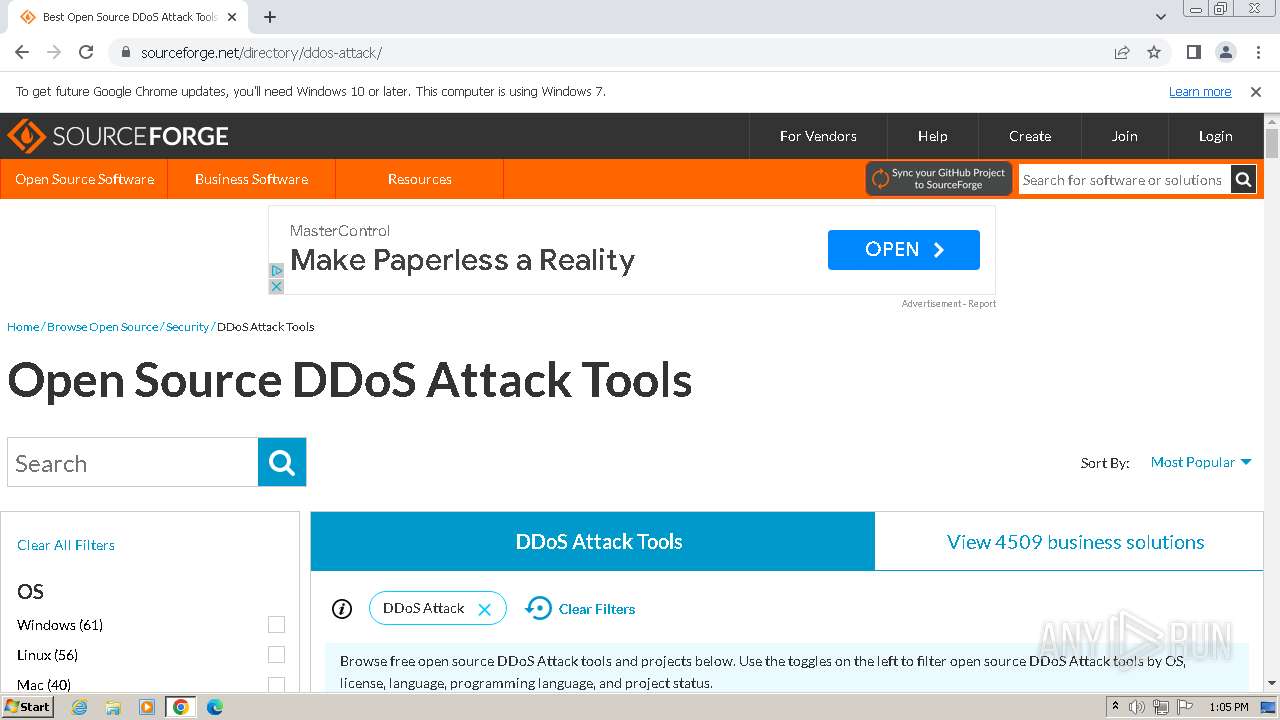
Task: Click the browser forward arrow
Action: pos(54,52)
